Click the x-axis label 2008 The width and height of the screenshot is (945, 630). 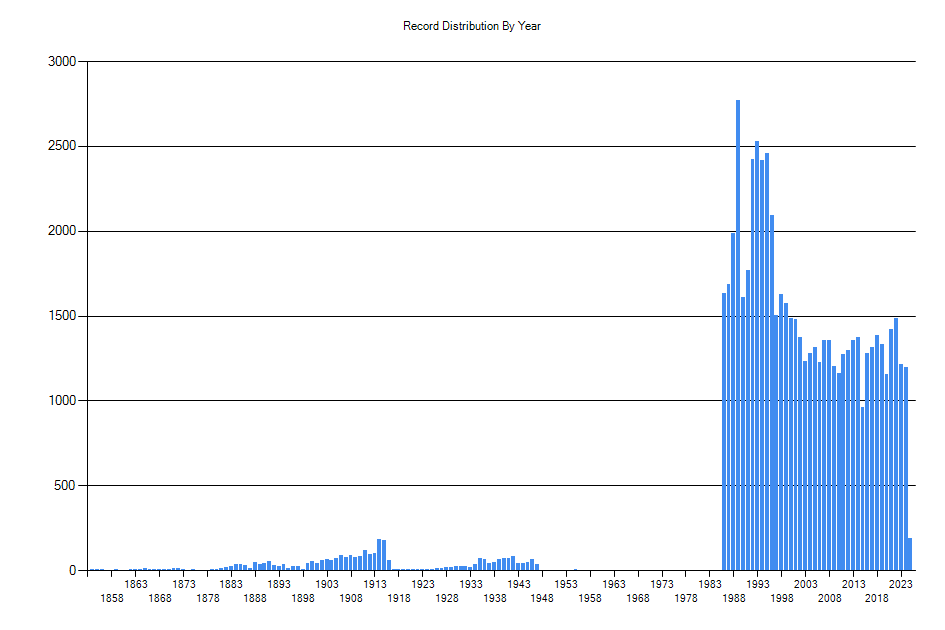(x=829, y=598)
